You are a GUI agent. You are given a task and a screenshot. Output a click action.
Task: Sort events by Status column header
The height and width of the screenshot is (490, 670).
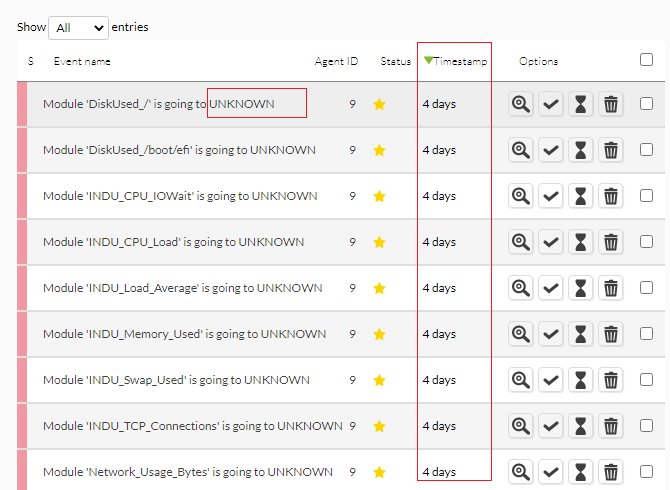pyautogui.click(x=396, y=61)
